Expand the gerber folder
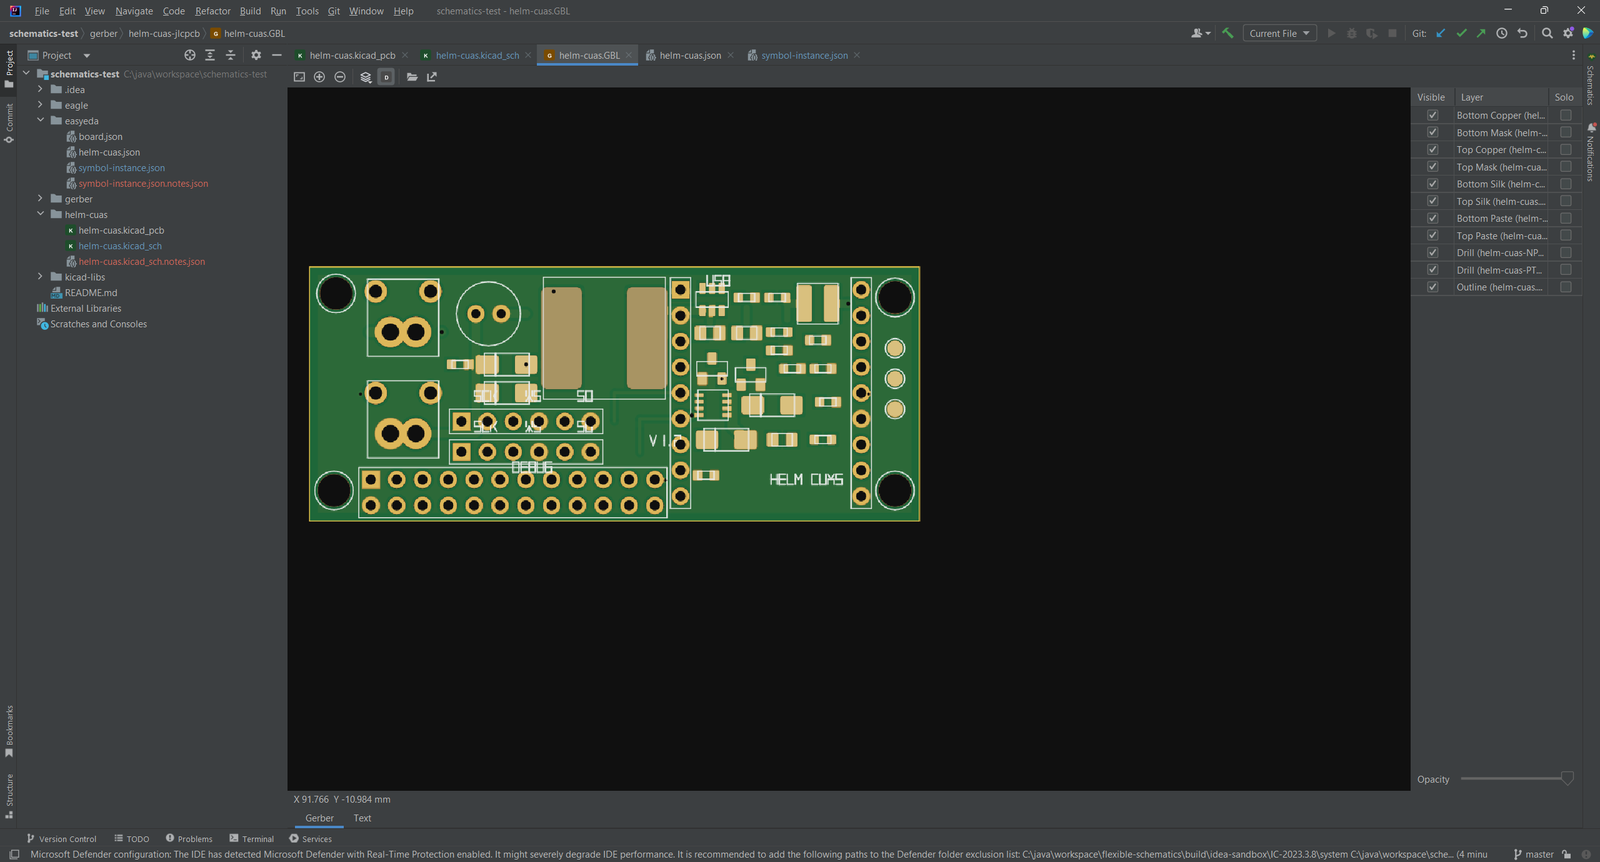1600x862 pixels. point(41,199)
